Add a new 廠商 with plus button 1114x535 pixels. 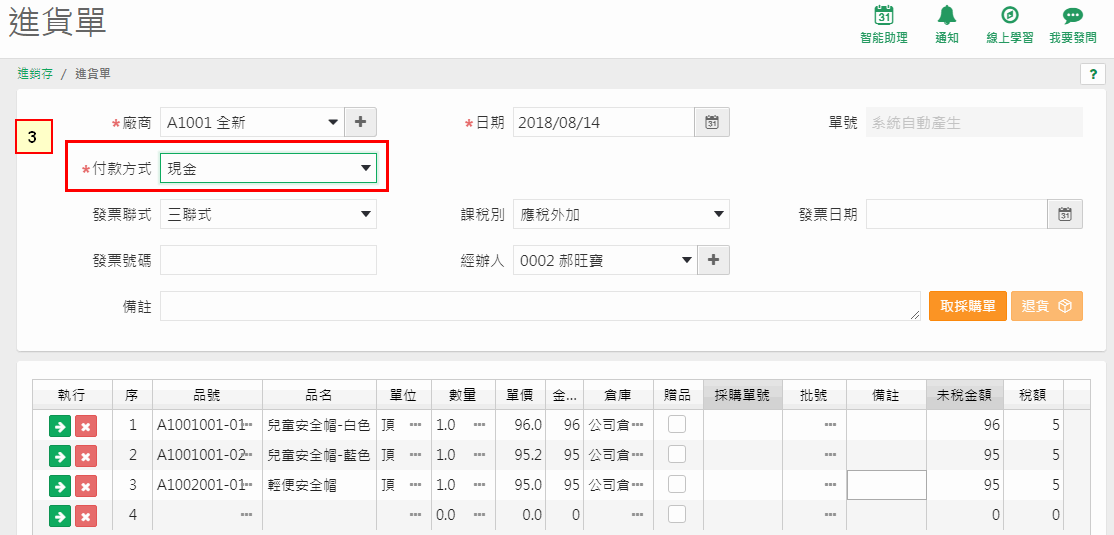coord(360,122)
